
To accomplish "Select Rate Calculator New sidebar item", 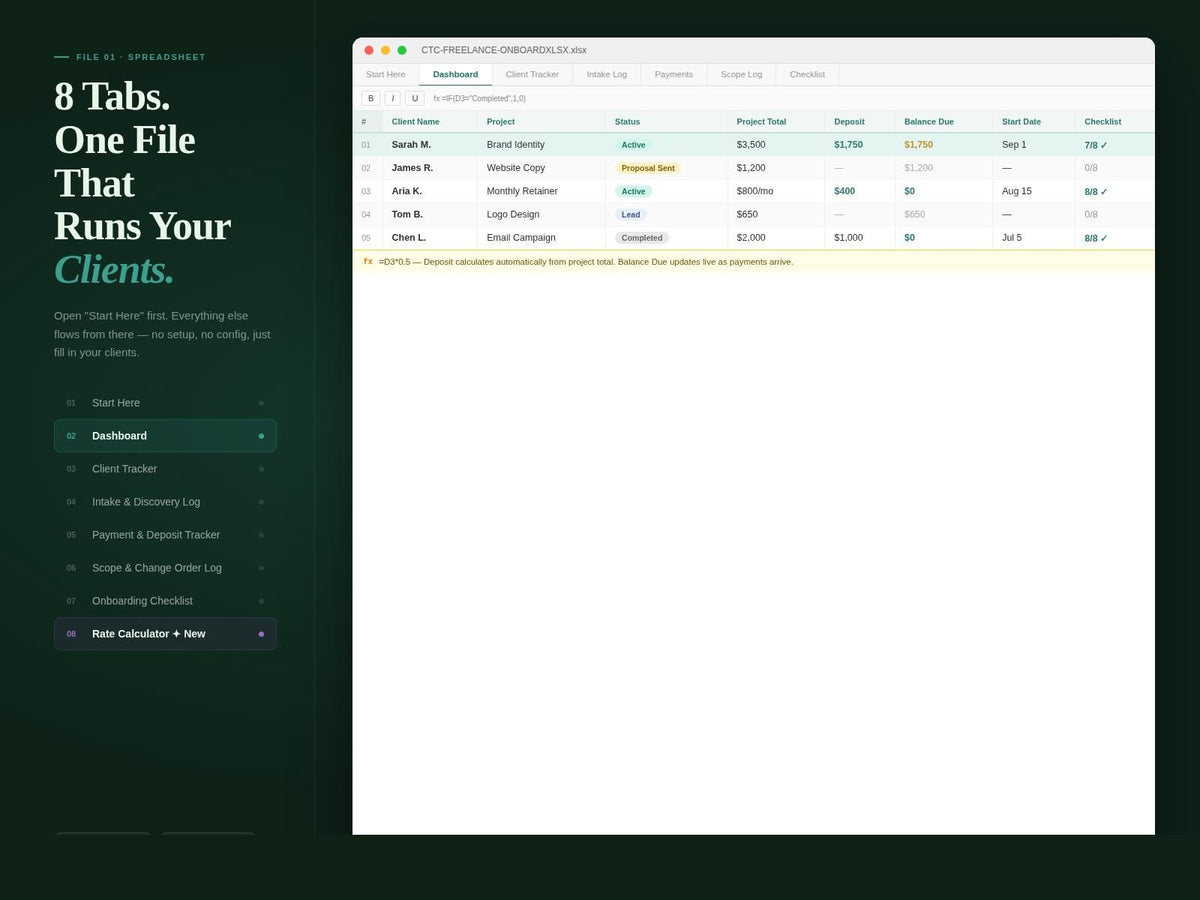I will (165, 634).
